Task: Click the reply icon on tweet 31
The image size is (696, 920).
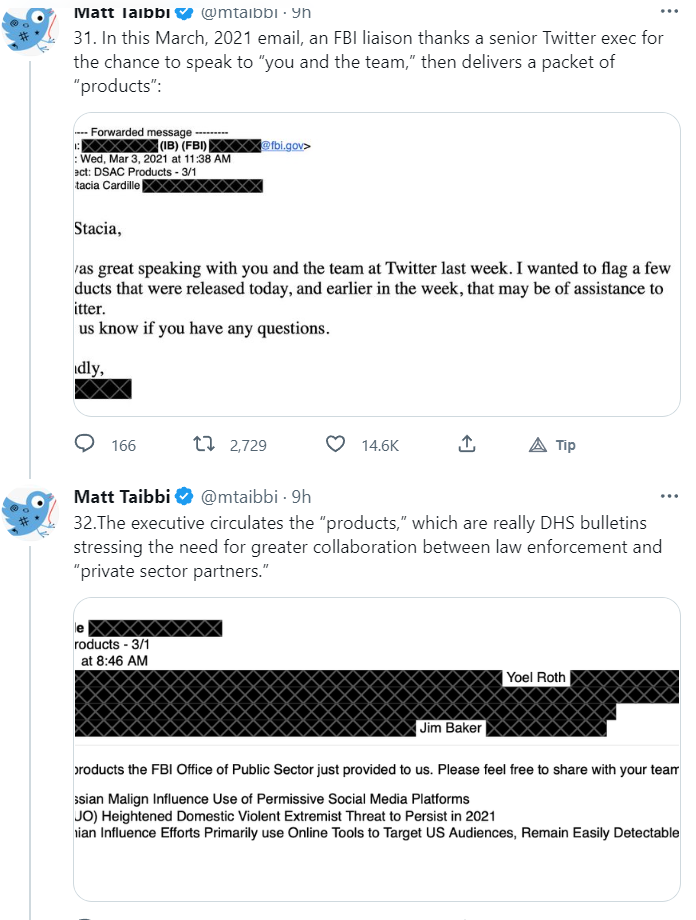Action: click(86, 444)
